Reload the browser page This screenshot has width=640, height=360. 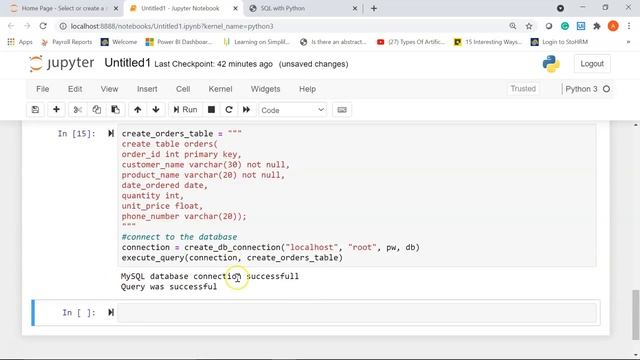(43, 26)
